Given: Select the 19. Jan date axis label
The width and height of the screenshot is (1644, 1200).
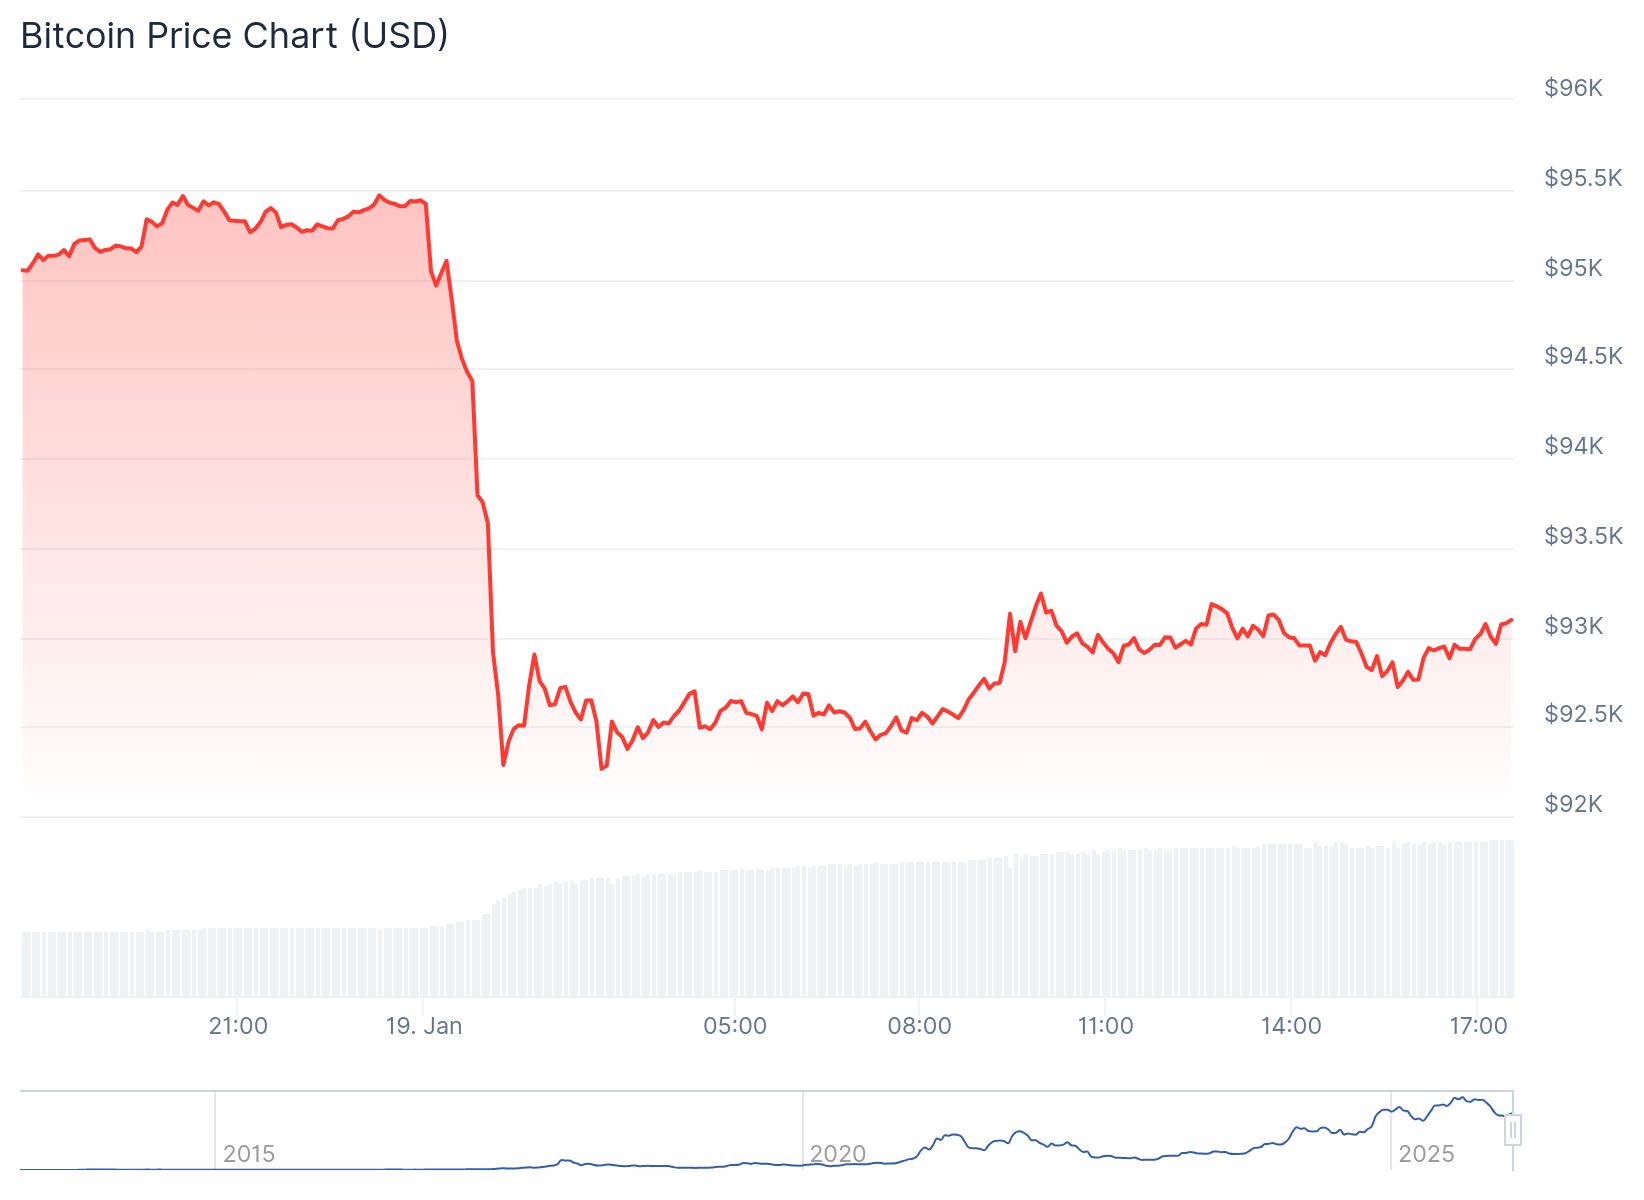Looking at the screenshot, I should (424, 1026).
